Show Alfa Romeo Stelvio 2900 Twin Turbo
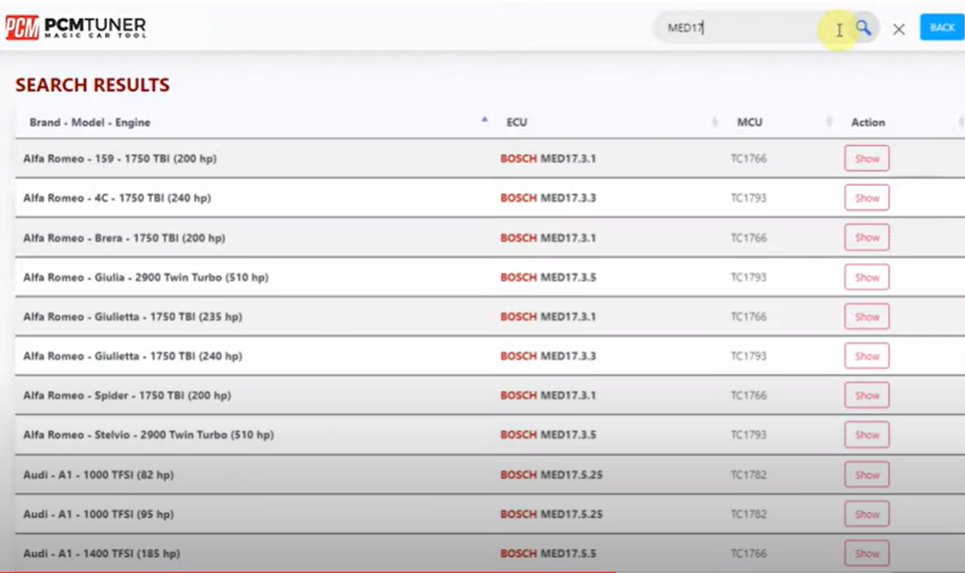Viewport: 965px width, 573px height. [x=866, y=435]
